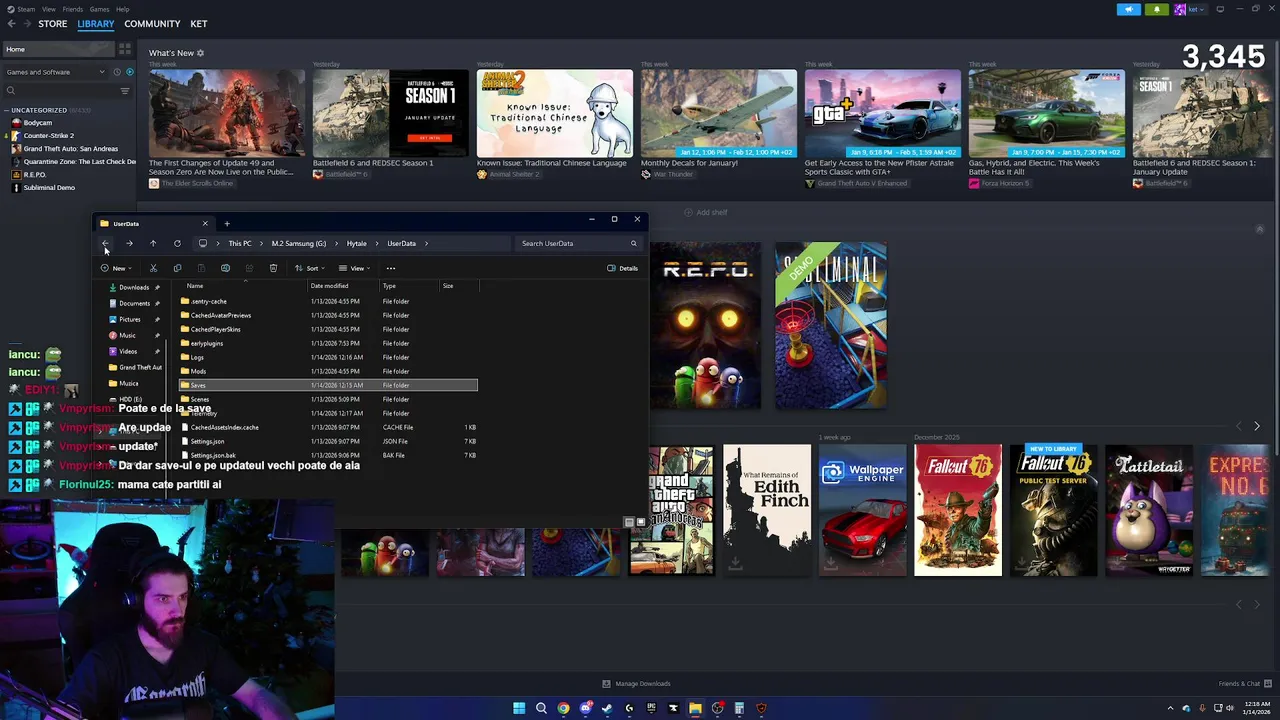This screenshot has height=720, width=1280.
Task: Rename the selected item via toolbar icon
Action: 225,268
